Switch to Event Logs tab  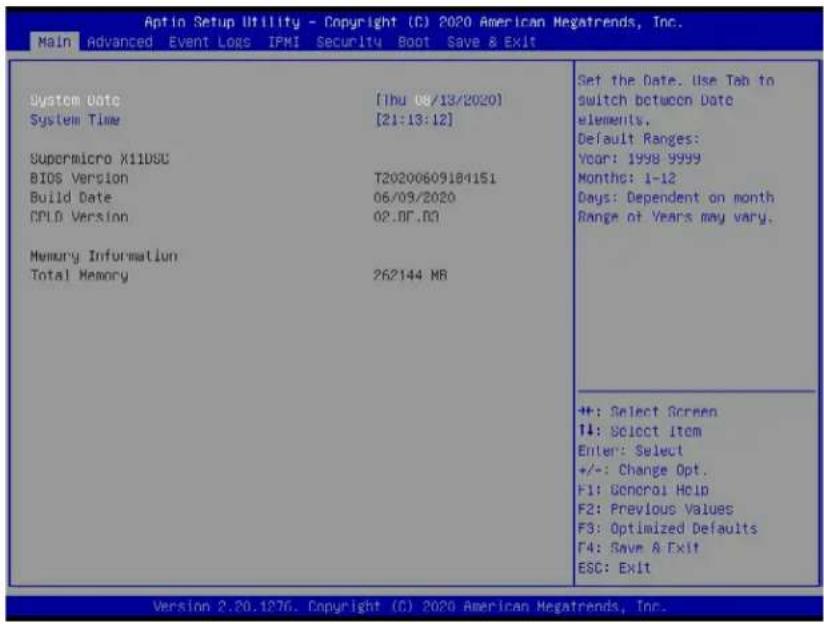(210, 42)
